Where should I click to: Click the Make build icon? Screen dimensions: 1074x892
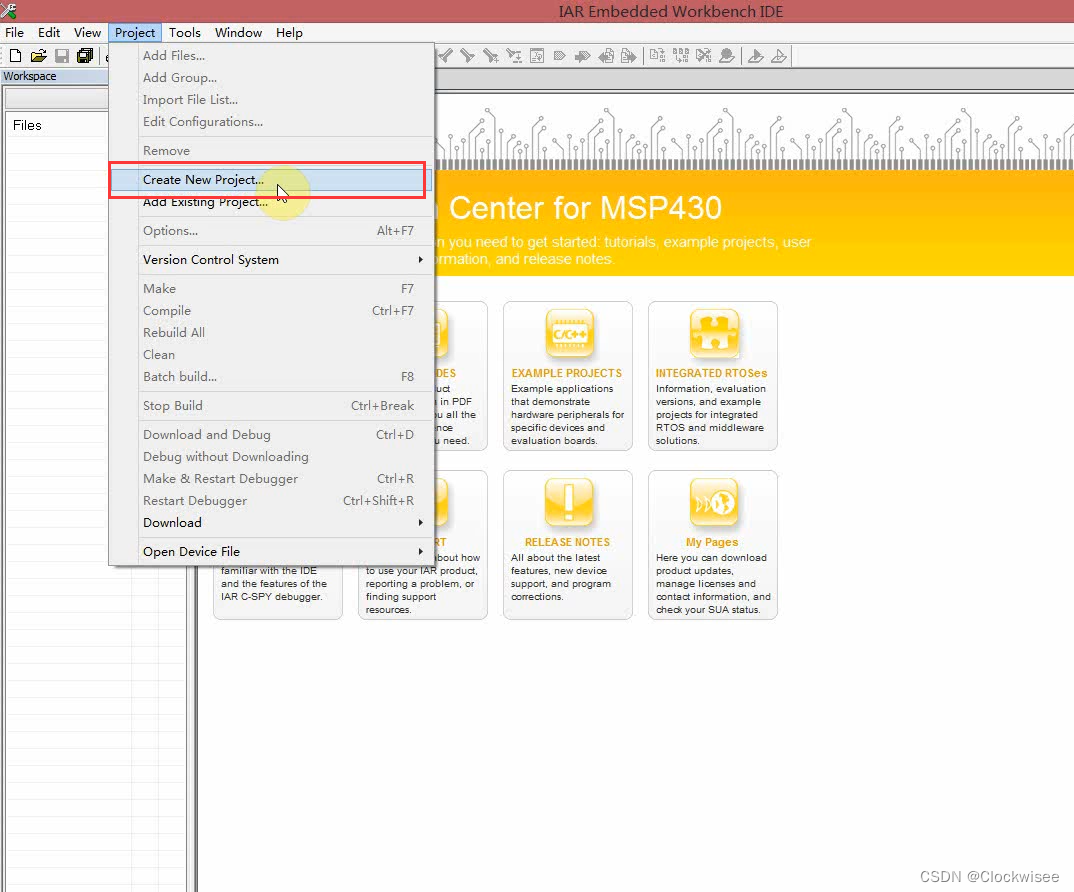coord(681,56)
